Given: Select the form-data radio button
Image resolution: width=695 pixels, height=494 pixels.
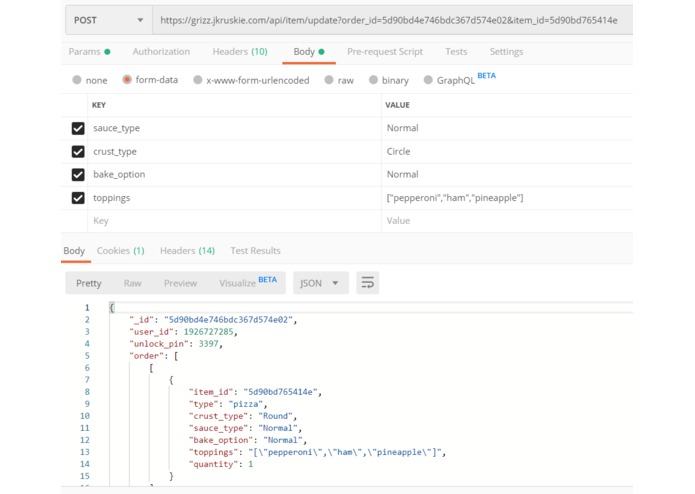Looking at the screenshot, I should click(x=127, y=79).
